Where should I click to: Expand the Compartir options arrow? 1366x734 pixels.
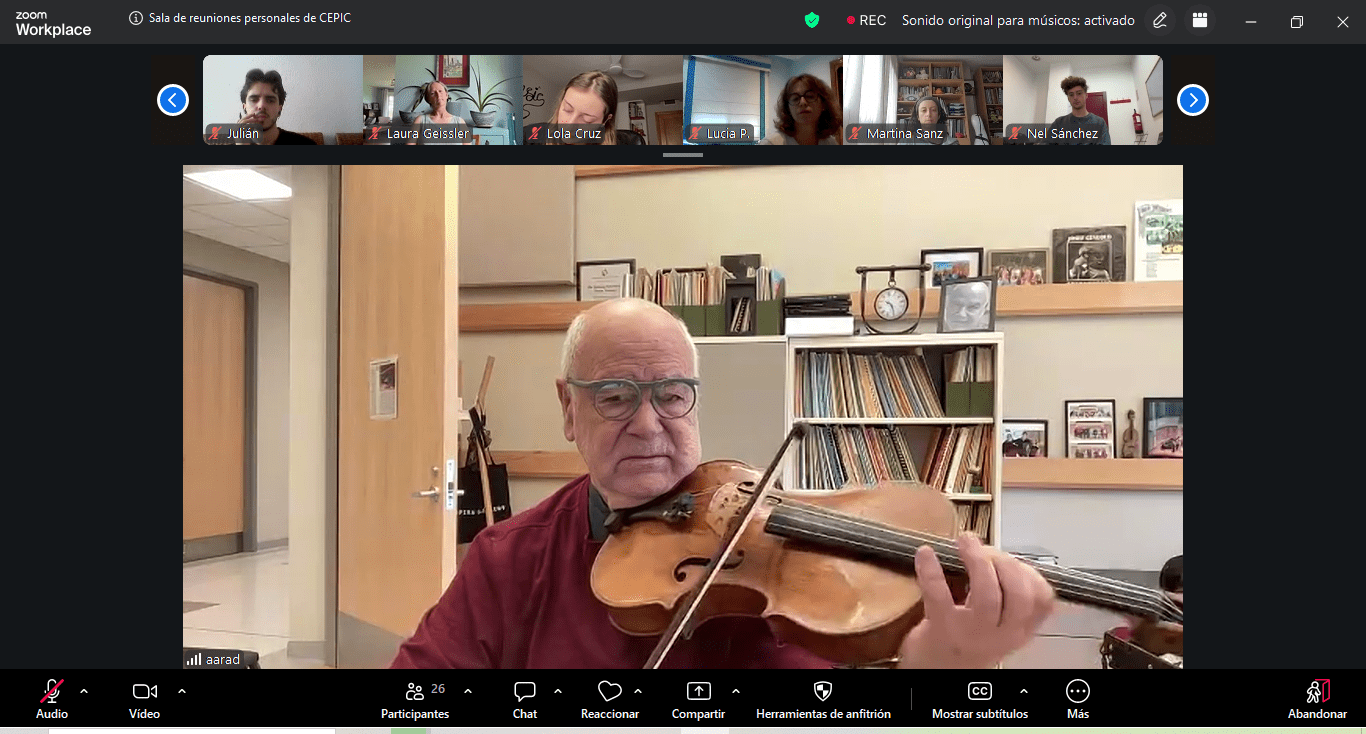736,691
